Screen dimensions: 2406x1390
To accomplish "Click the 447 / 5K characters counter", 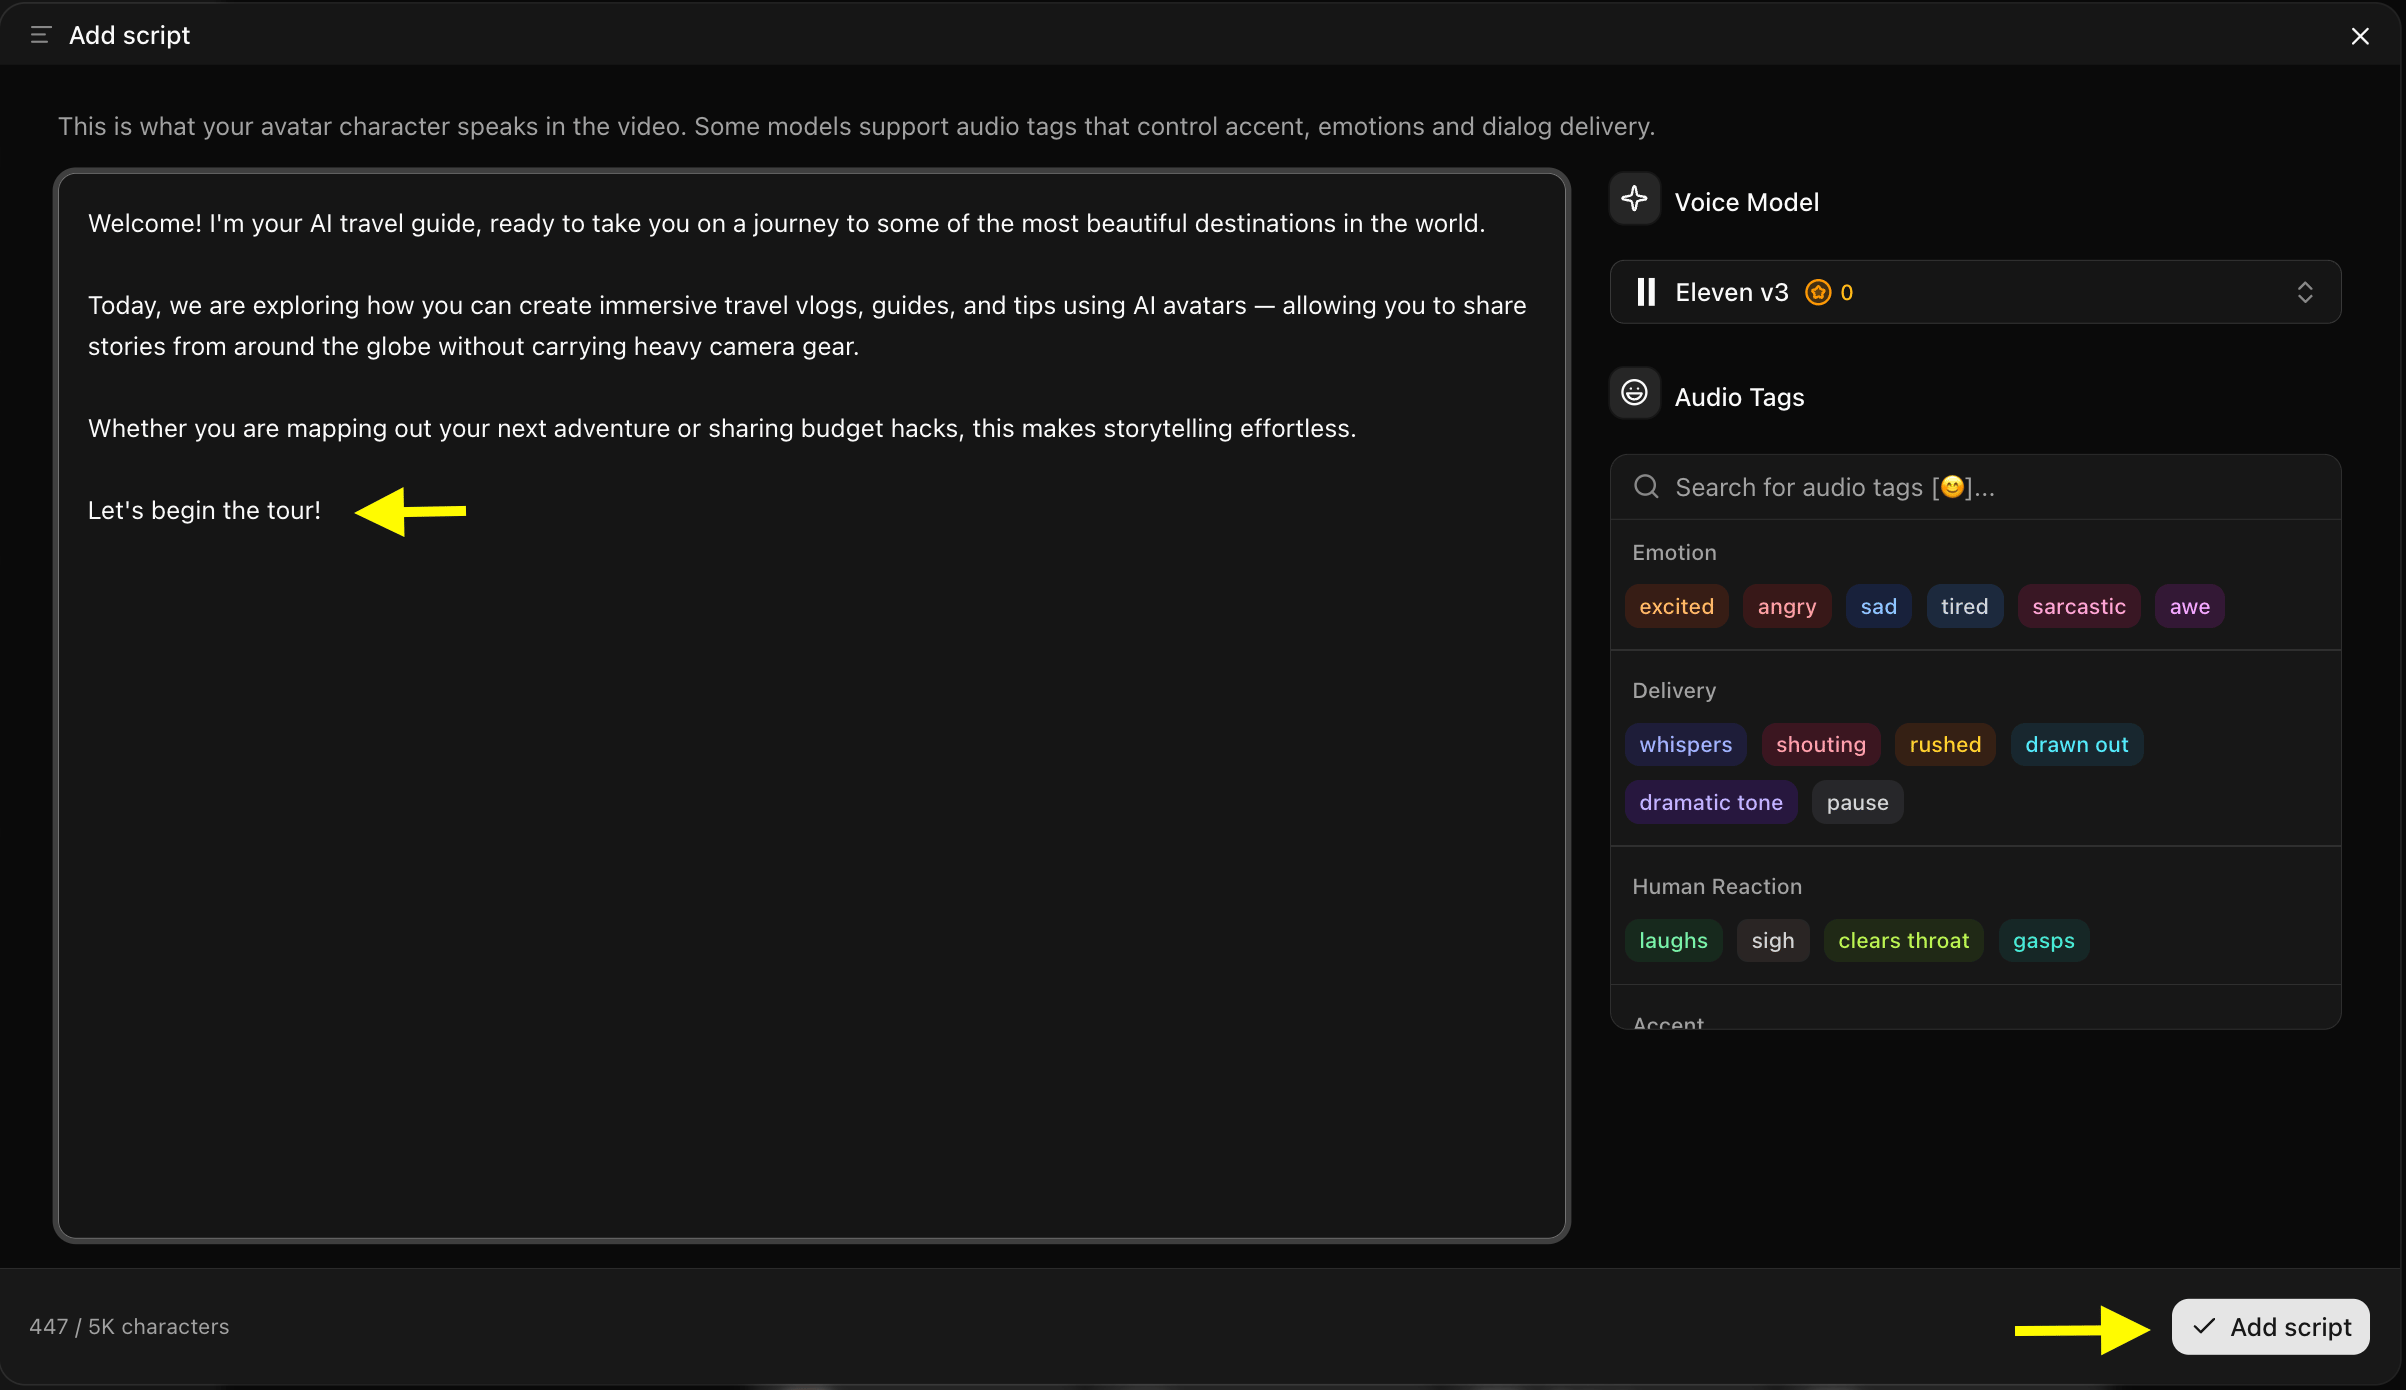I will coord(129,1326).
